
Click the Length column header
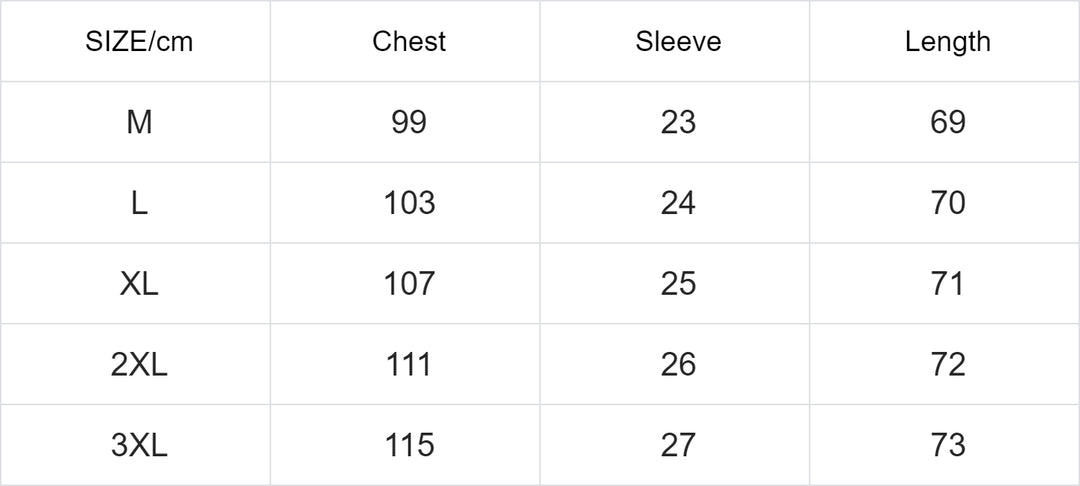click(948, 42)
